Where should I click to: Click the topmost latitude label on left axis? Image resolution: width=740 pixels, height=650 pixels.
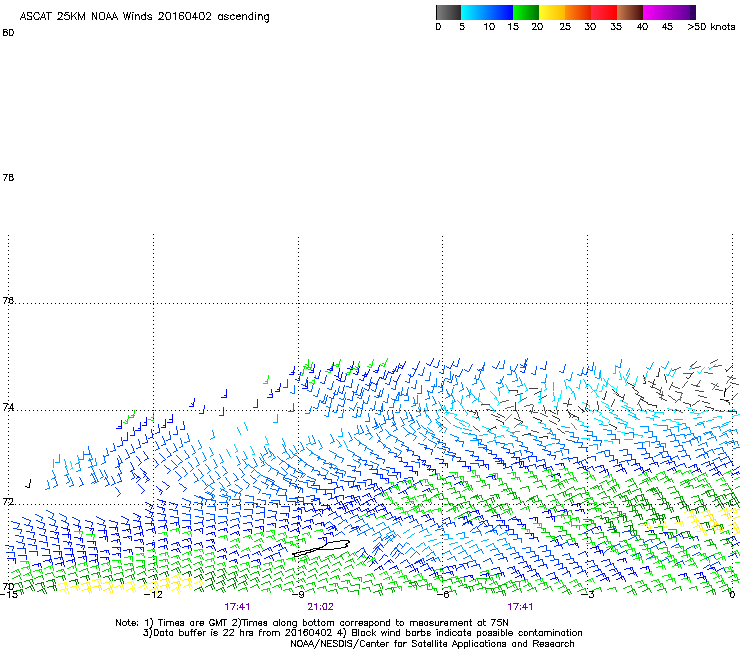pos(8,33)
